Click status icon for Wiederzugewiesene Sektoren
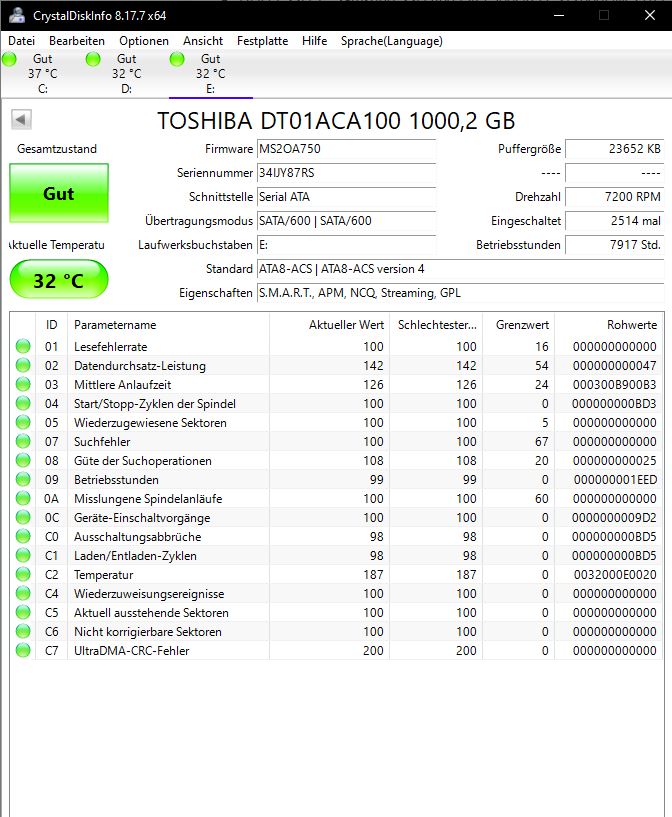The image size is (672, 817). pyautogui.click(x=23, y=422)
